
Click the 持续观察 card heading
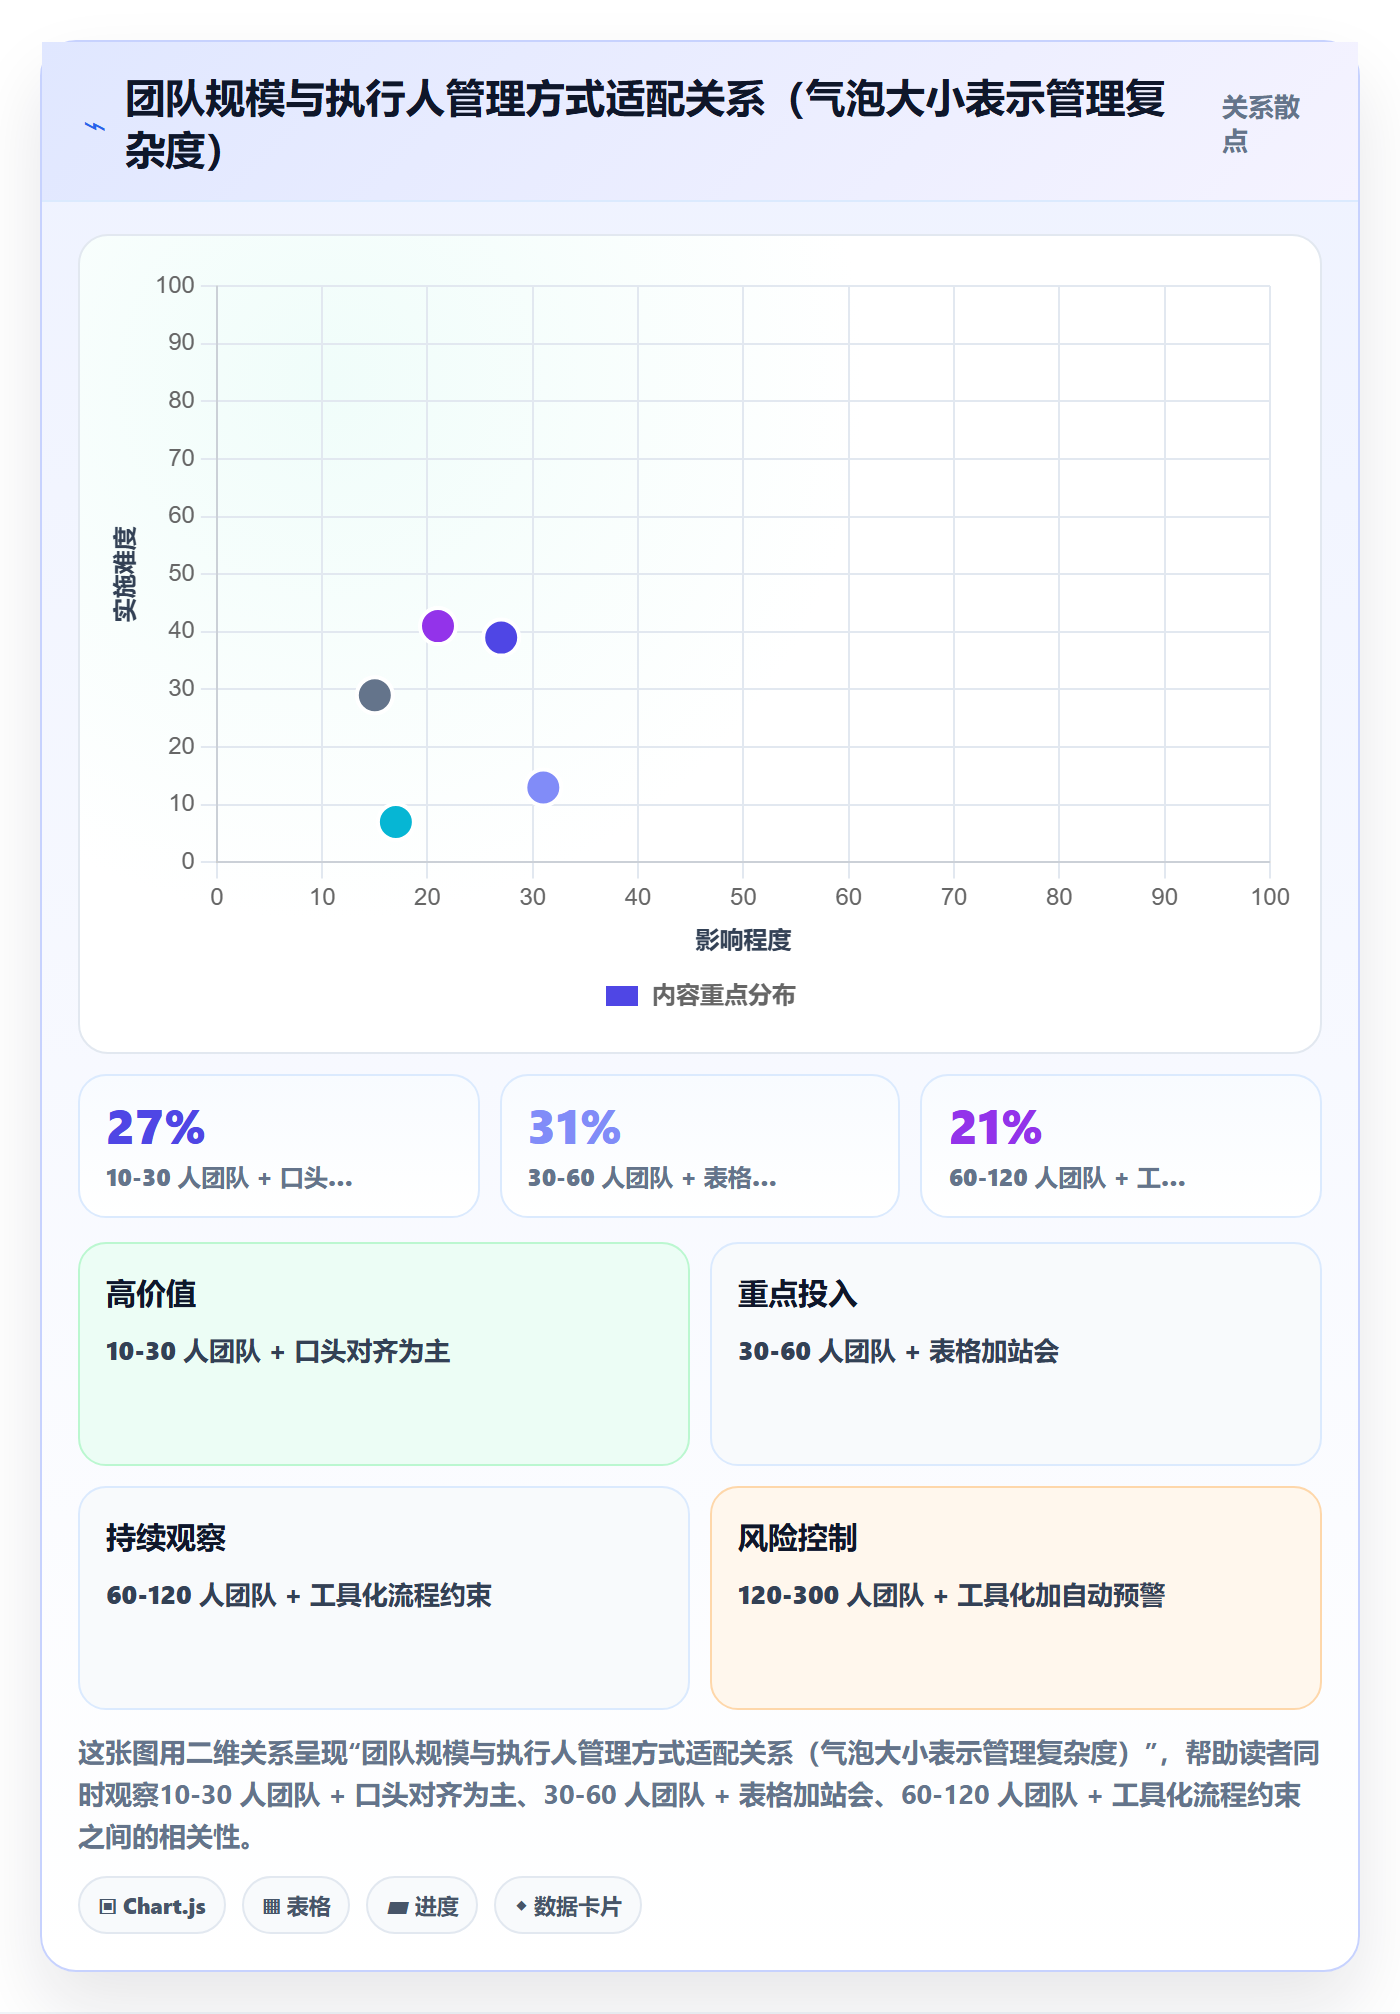[167, 1538]
